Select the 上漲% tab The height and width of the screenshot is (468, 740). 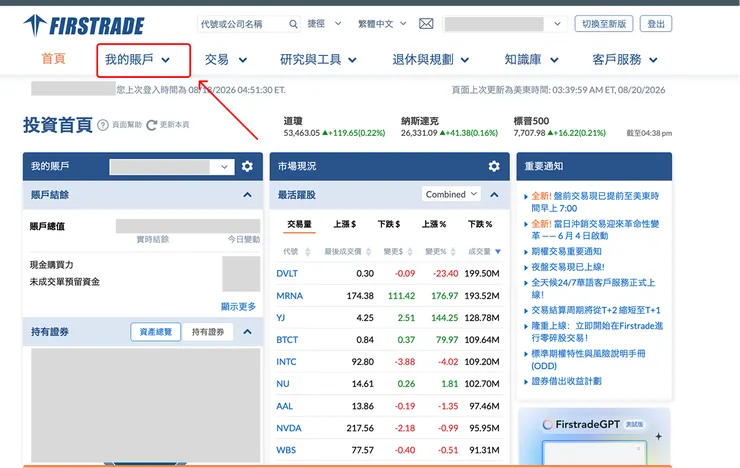pyautogui.click(x=434, y=224)
